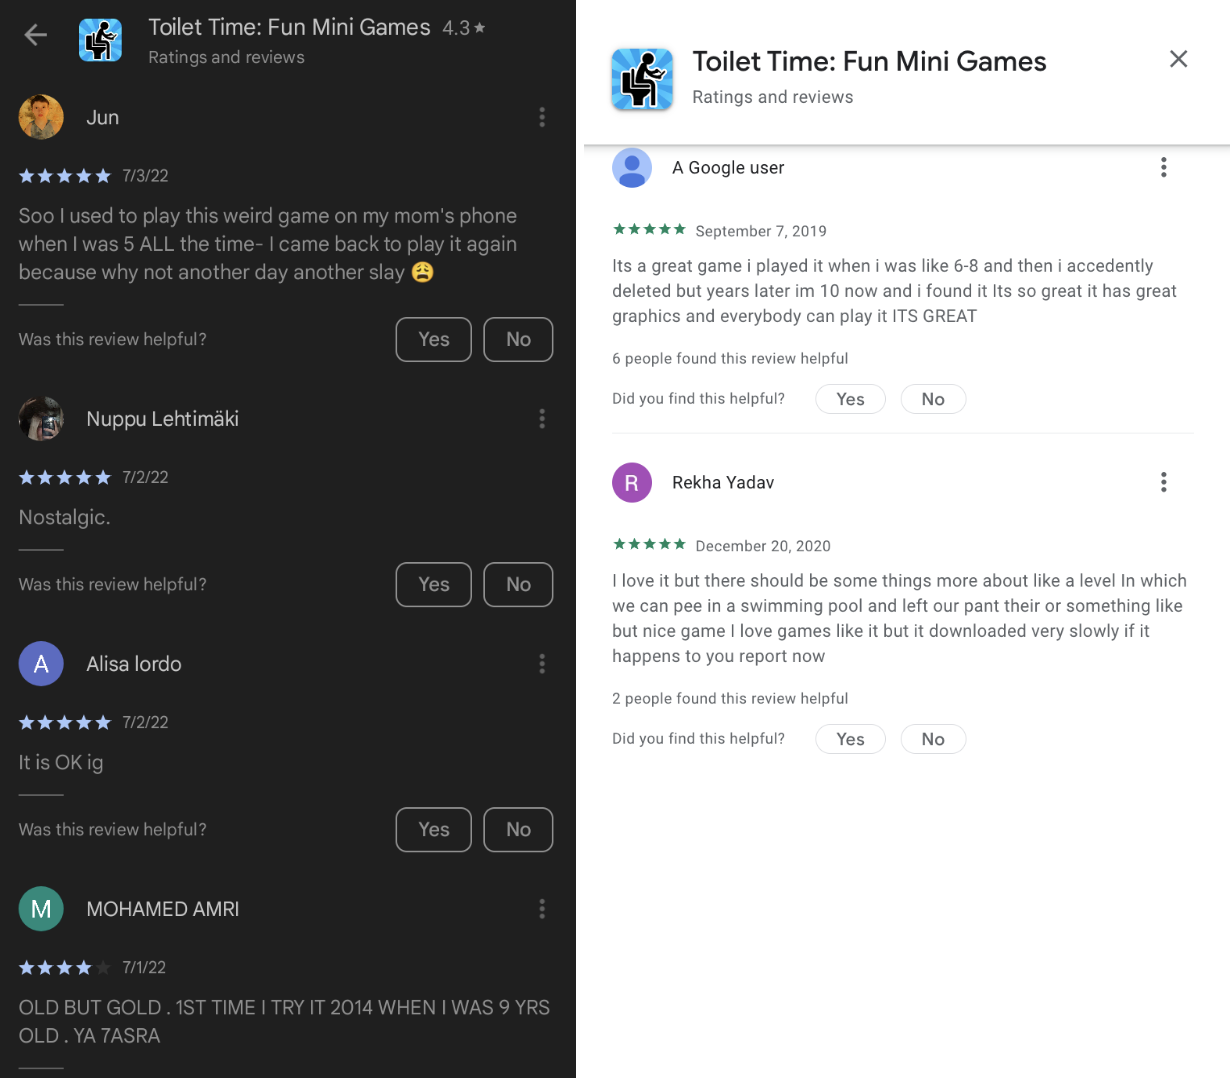Open the three-dot menu for A Google user's review
This screenshot has height=1080, width=1230.
point(1163,167)
